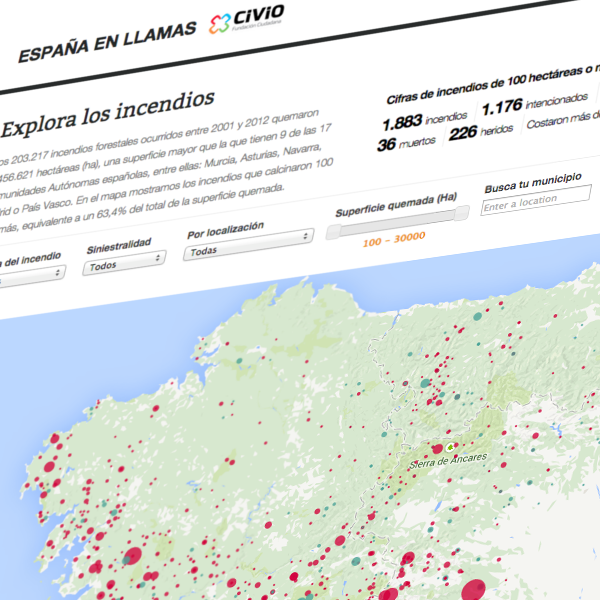
Task: Click the 1.883 incendios figure
Action: pyautogui.click(x=425, y=121)
